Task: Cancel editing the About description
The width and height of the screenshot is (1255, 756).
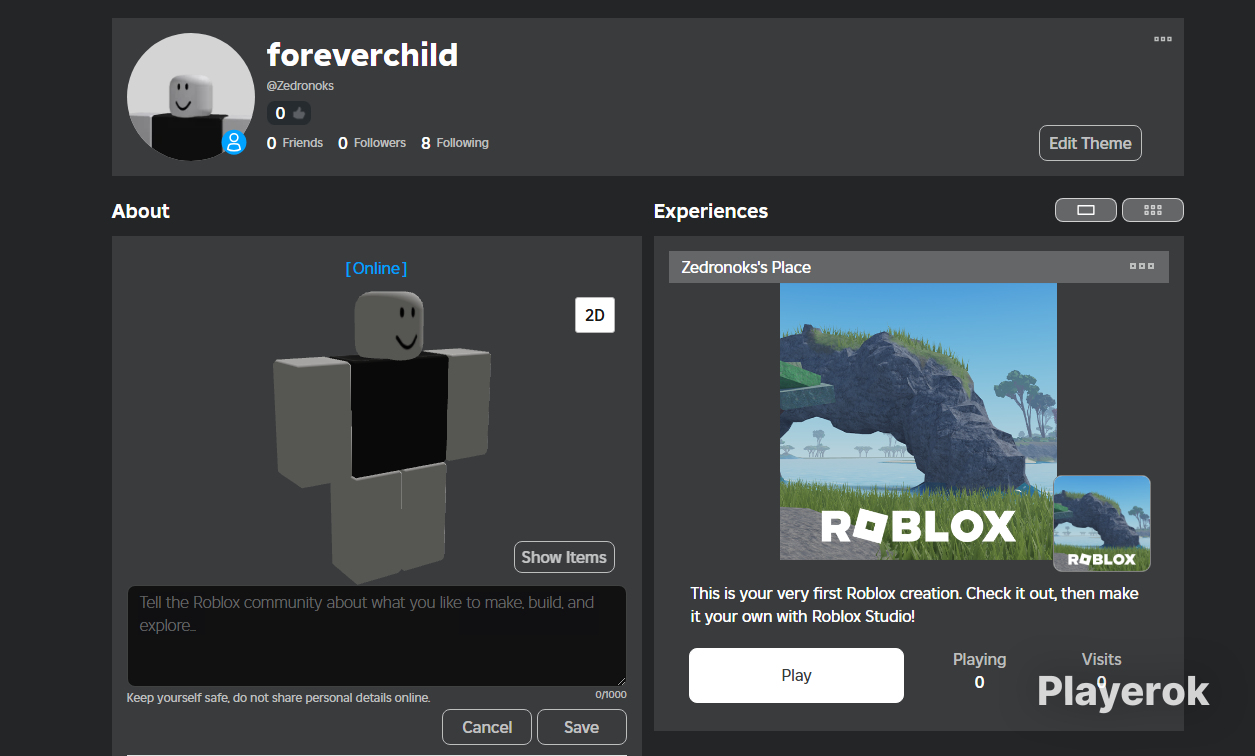Action: pyautogui.click(x=487, y=727)
